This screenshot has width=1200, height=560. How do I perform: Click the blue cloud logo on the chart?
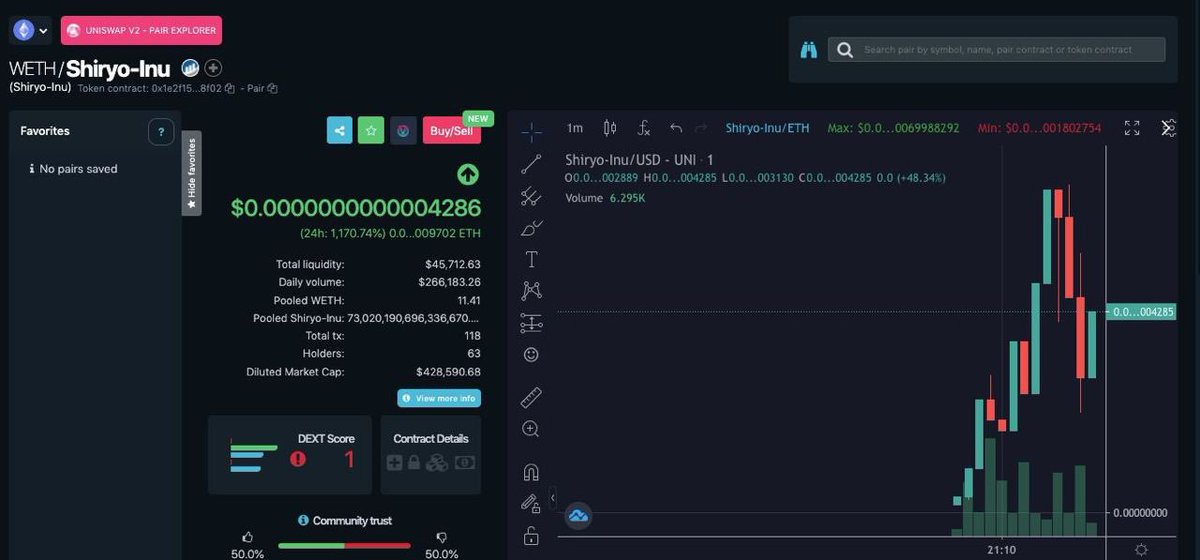tap(578, 516)
